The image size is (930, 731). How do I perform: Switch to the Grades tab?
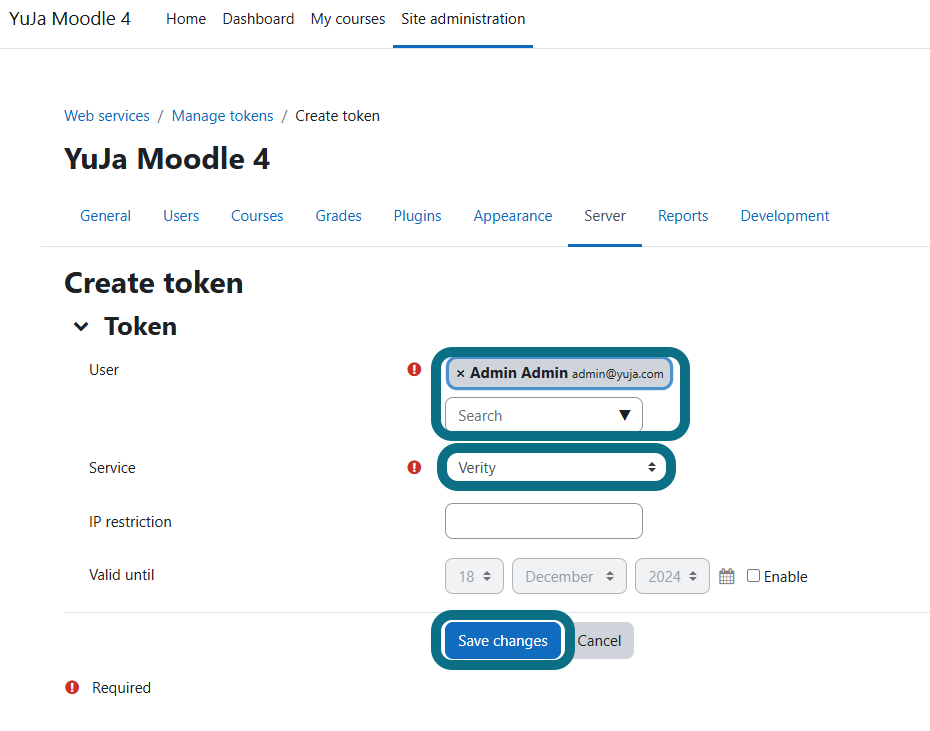(x=338, y=216)
